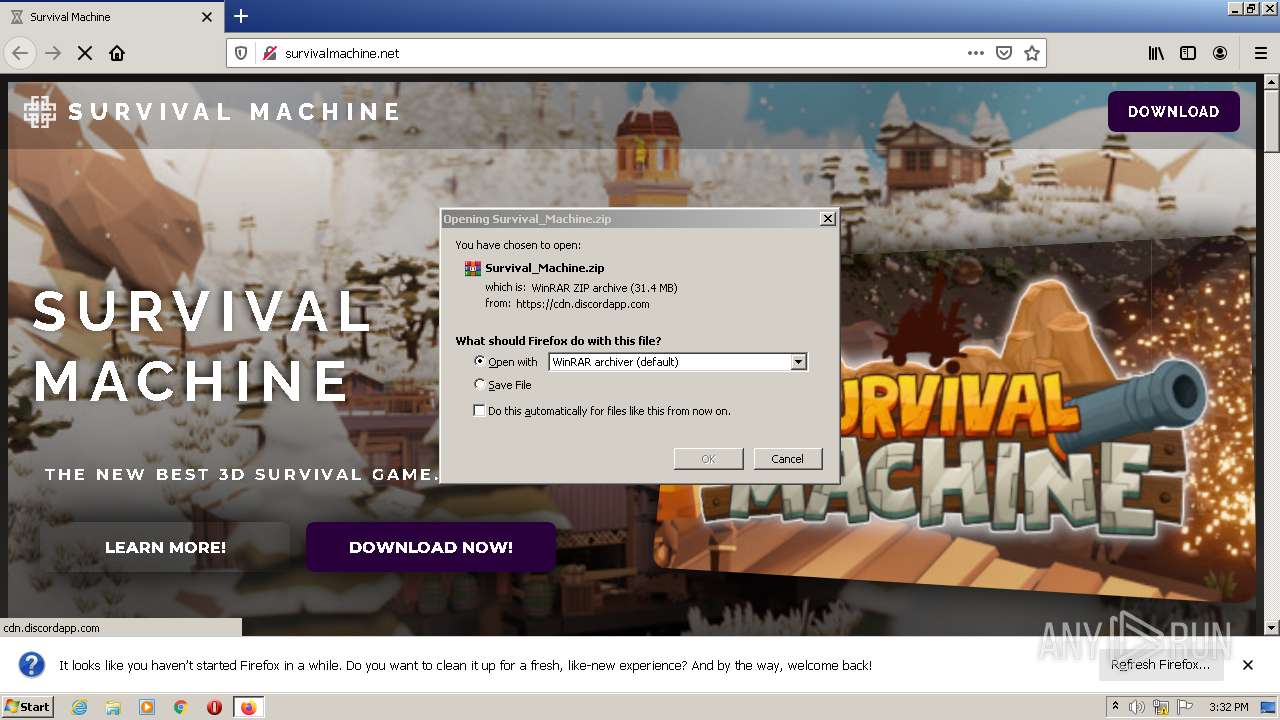Click the top DOWNLOAD button

coord(1174,111)
